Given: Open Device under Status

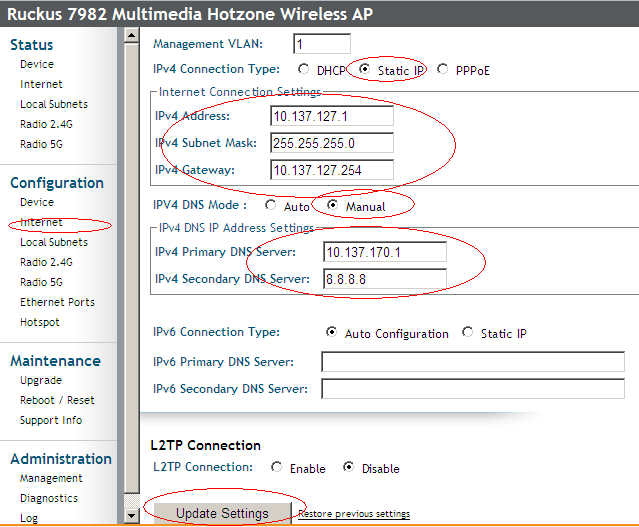Looking at the screenshot, I should pos(37,64).
